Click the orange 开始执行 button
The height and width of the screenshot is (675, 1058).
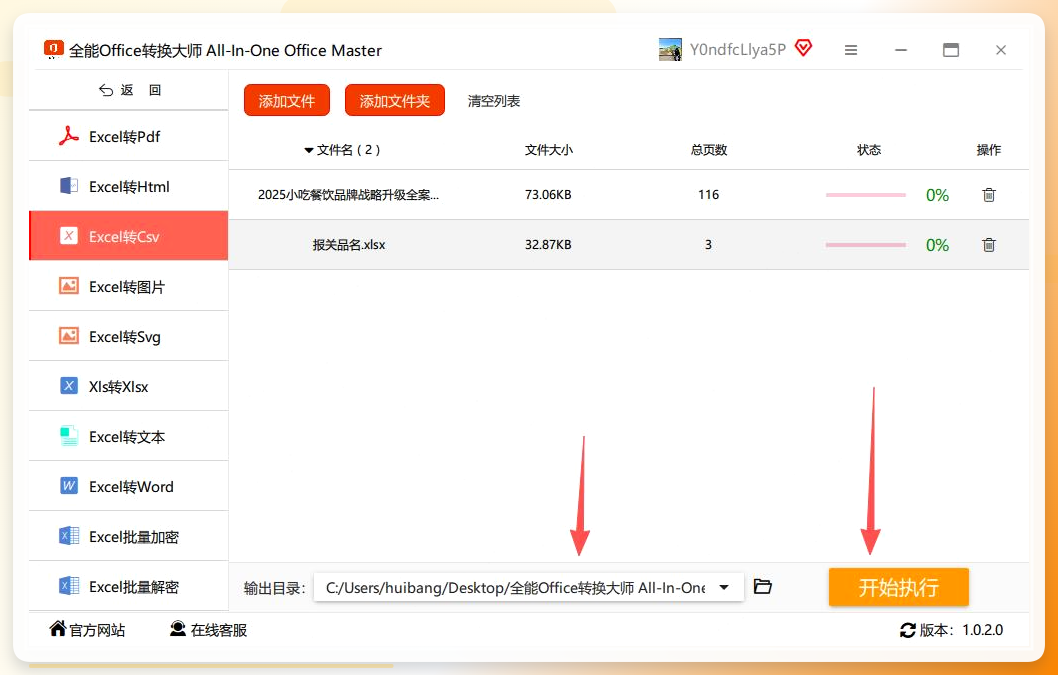pos(899,587)
